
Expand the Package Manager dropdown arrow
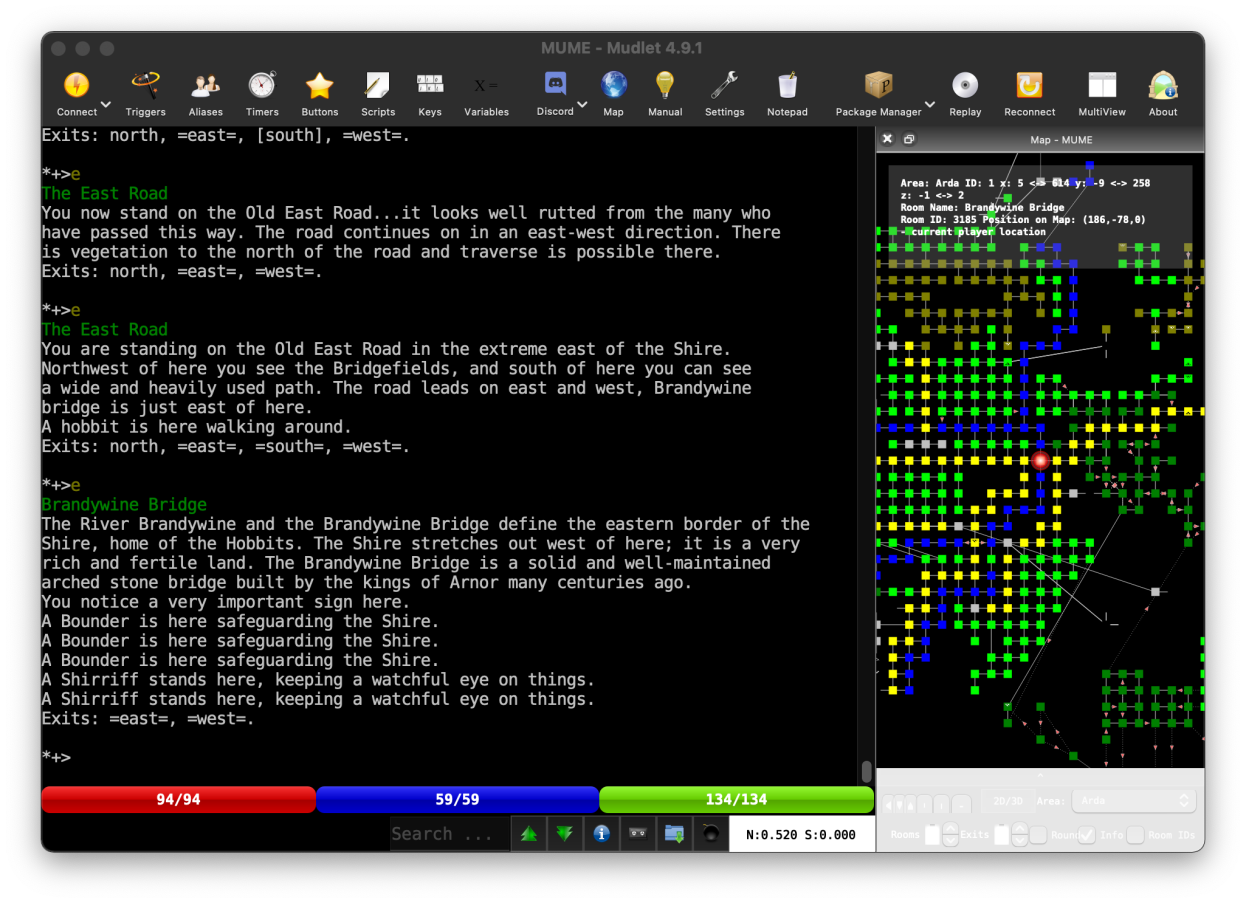930,105
